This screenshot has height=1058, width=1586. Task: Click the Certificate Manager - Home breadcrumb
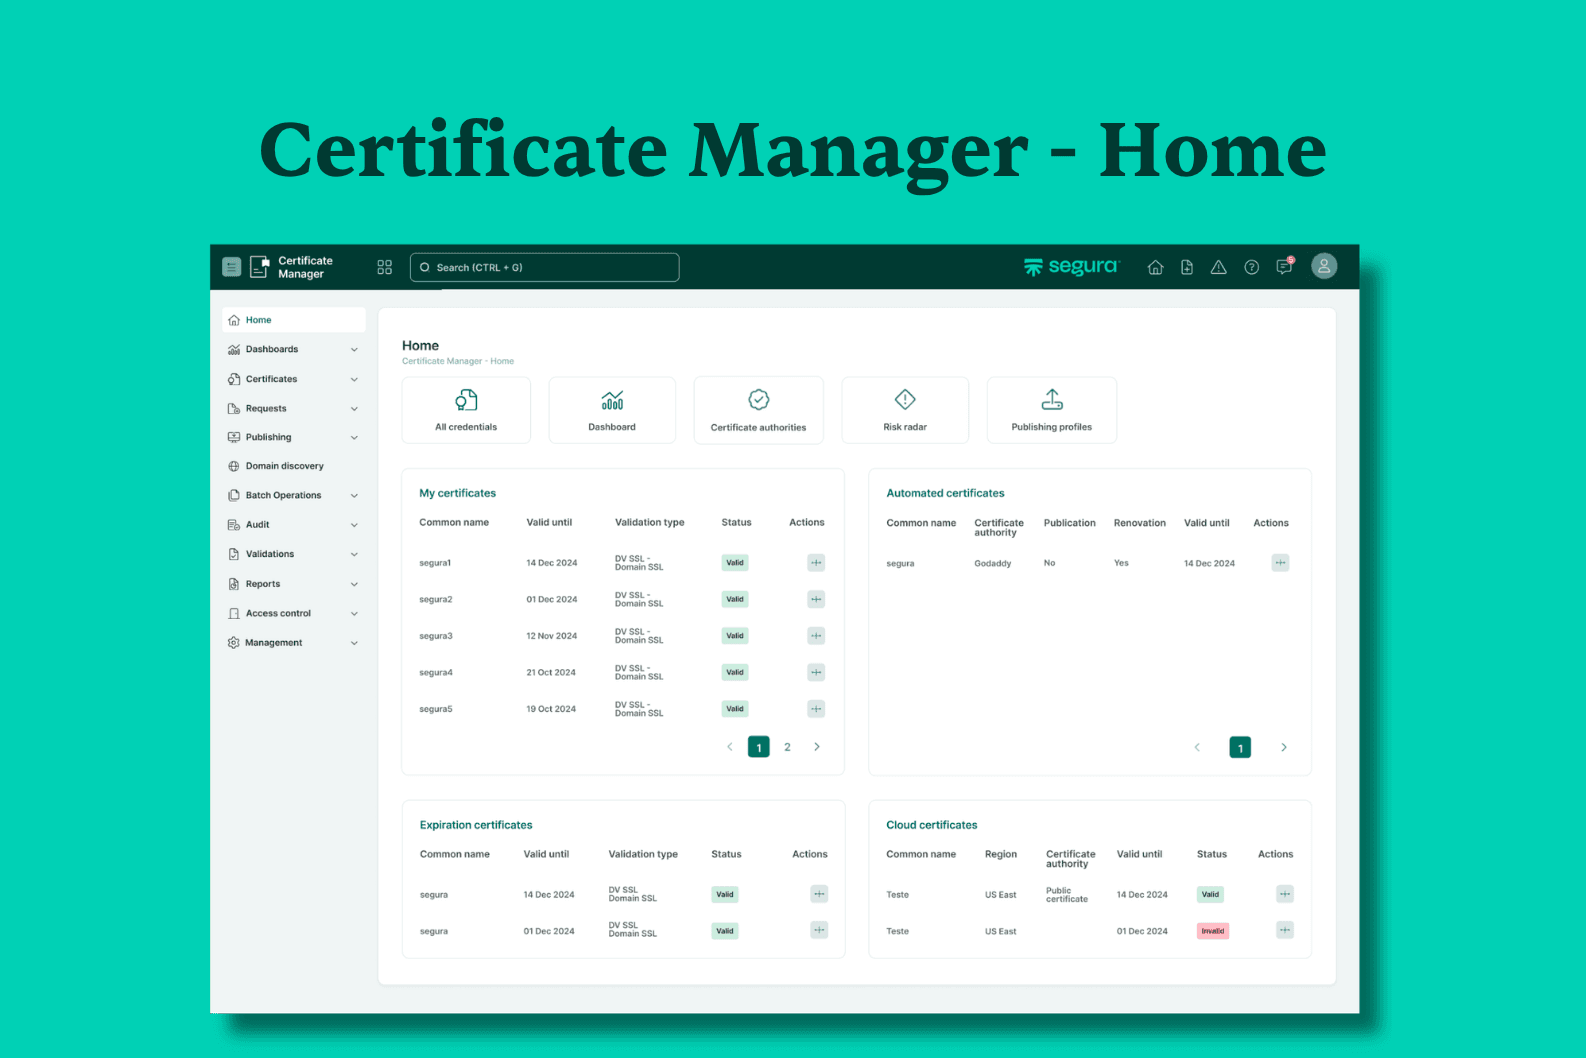tap(458, 361)
